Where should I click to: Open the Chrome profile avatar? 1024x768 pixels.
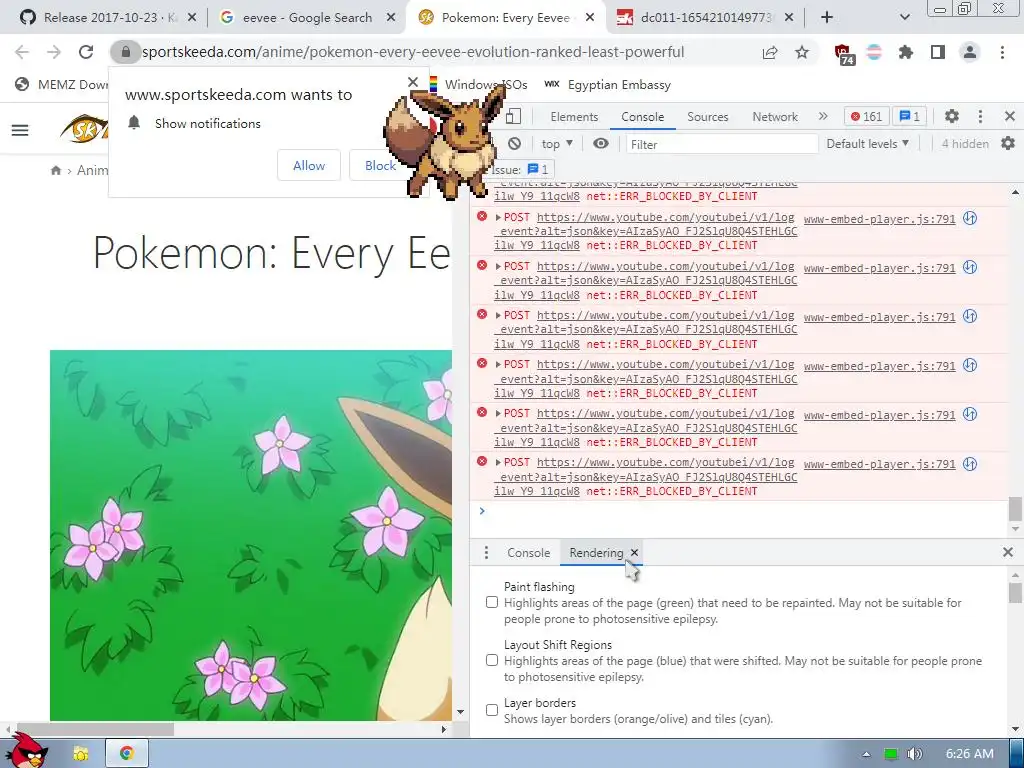970,52
